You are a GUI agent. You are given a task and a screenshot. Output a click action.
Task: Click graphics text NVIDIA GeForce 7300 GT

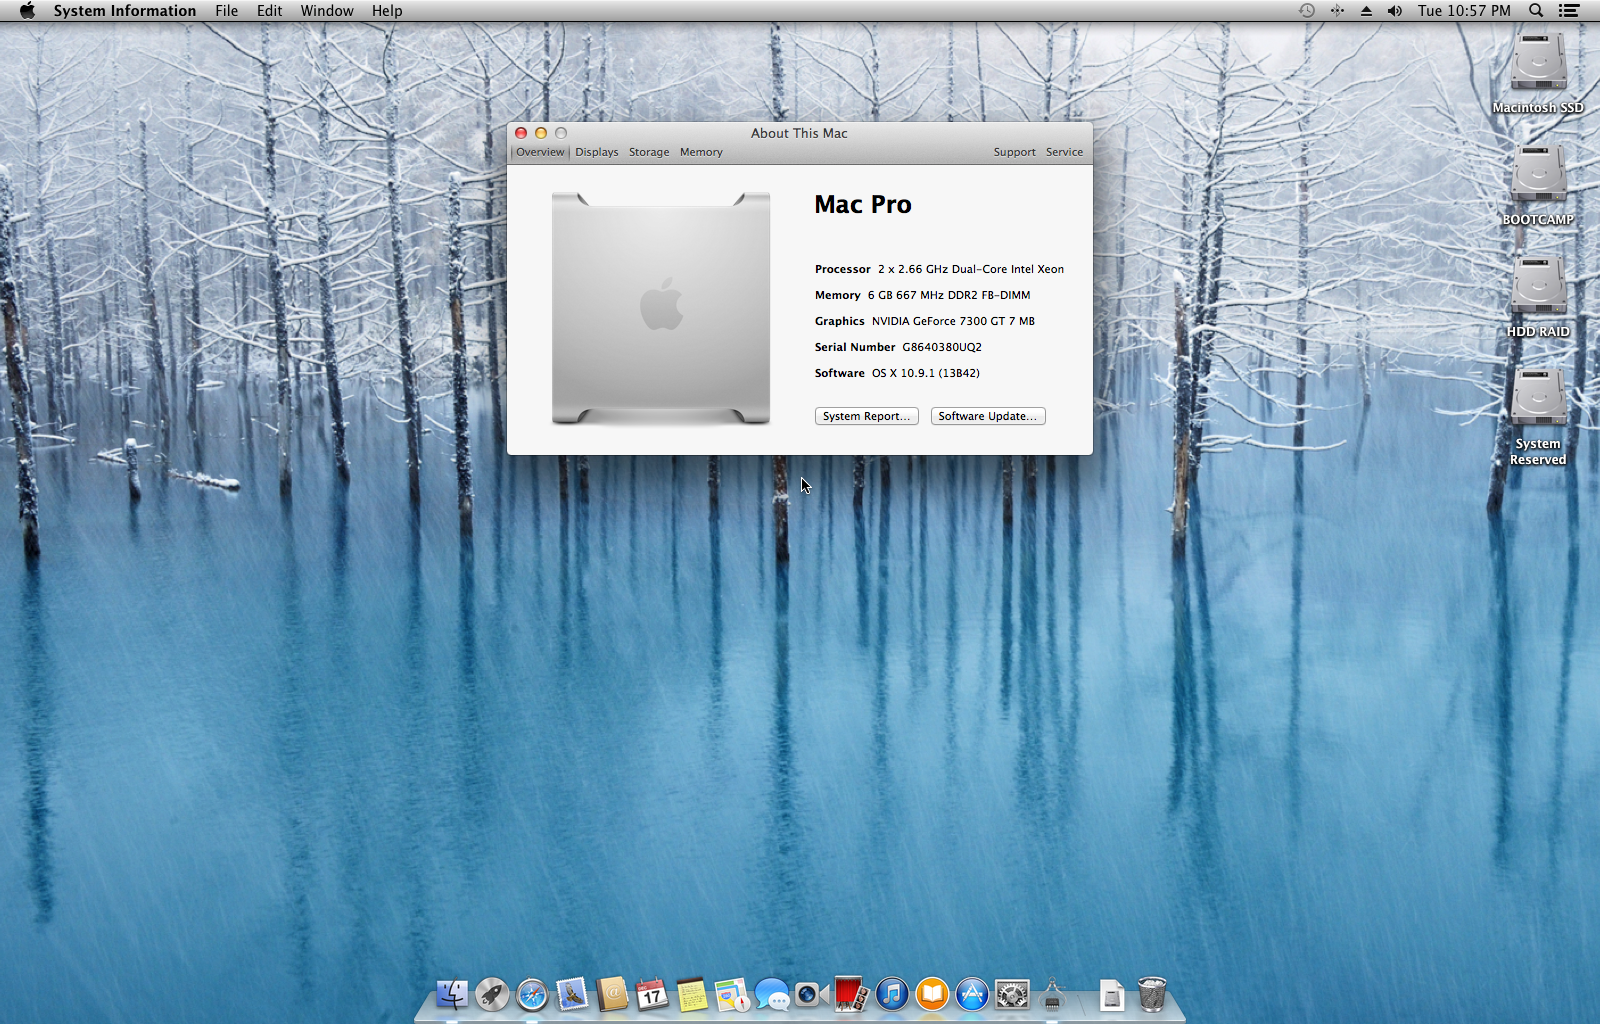click(953, 321)
